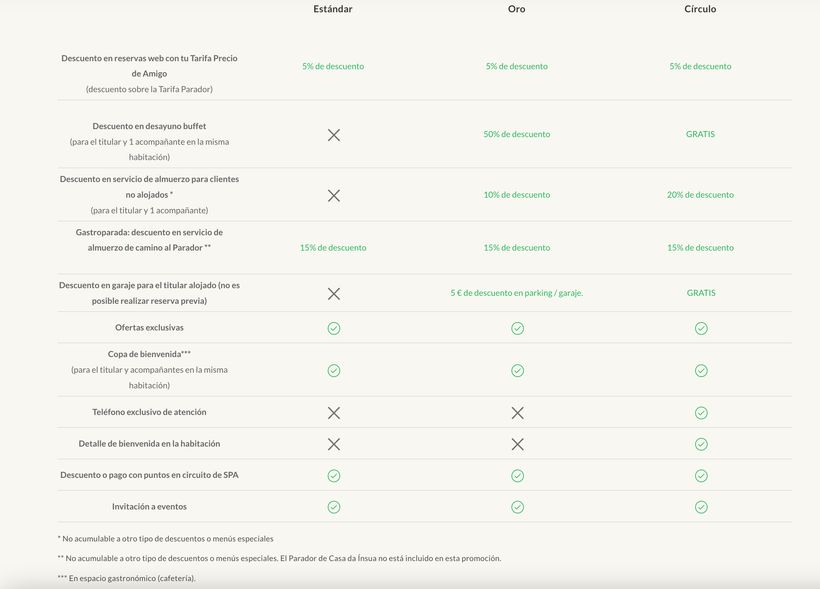This screenshot has width=820, height=589.
Task: Click the X icon for Estándar almuerzo no alojados
Action: click(x=334, y=196)
